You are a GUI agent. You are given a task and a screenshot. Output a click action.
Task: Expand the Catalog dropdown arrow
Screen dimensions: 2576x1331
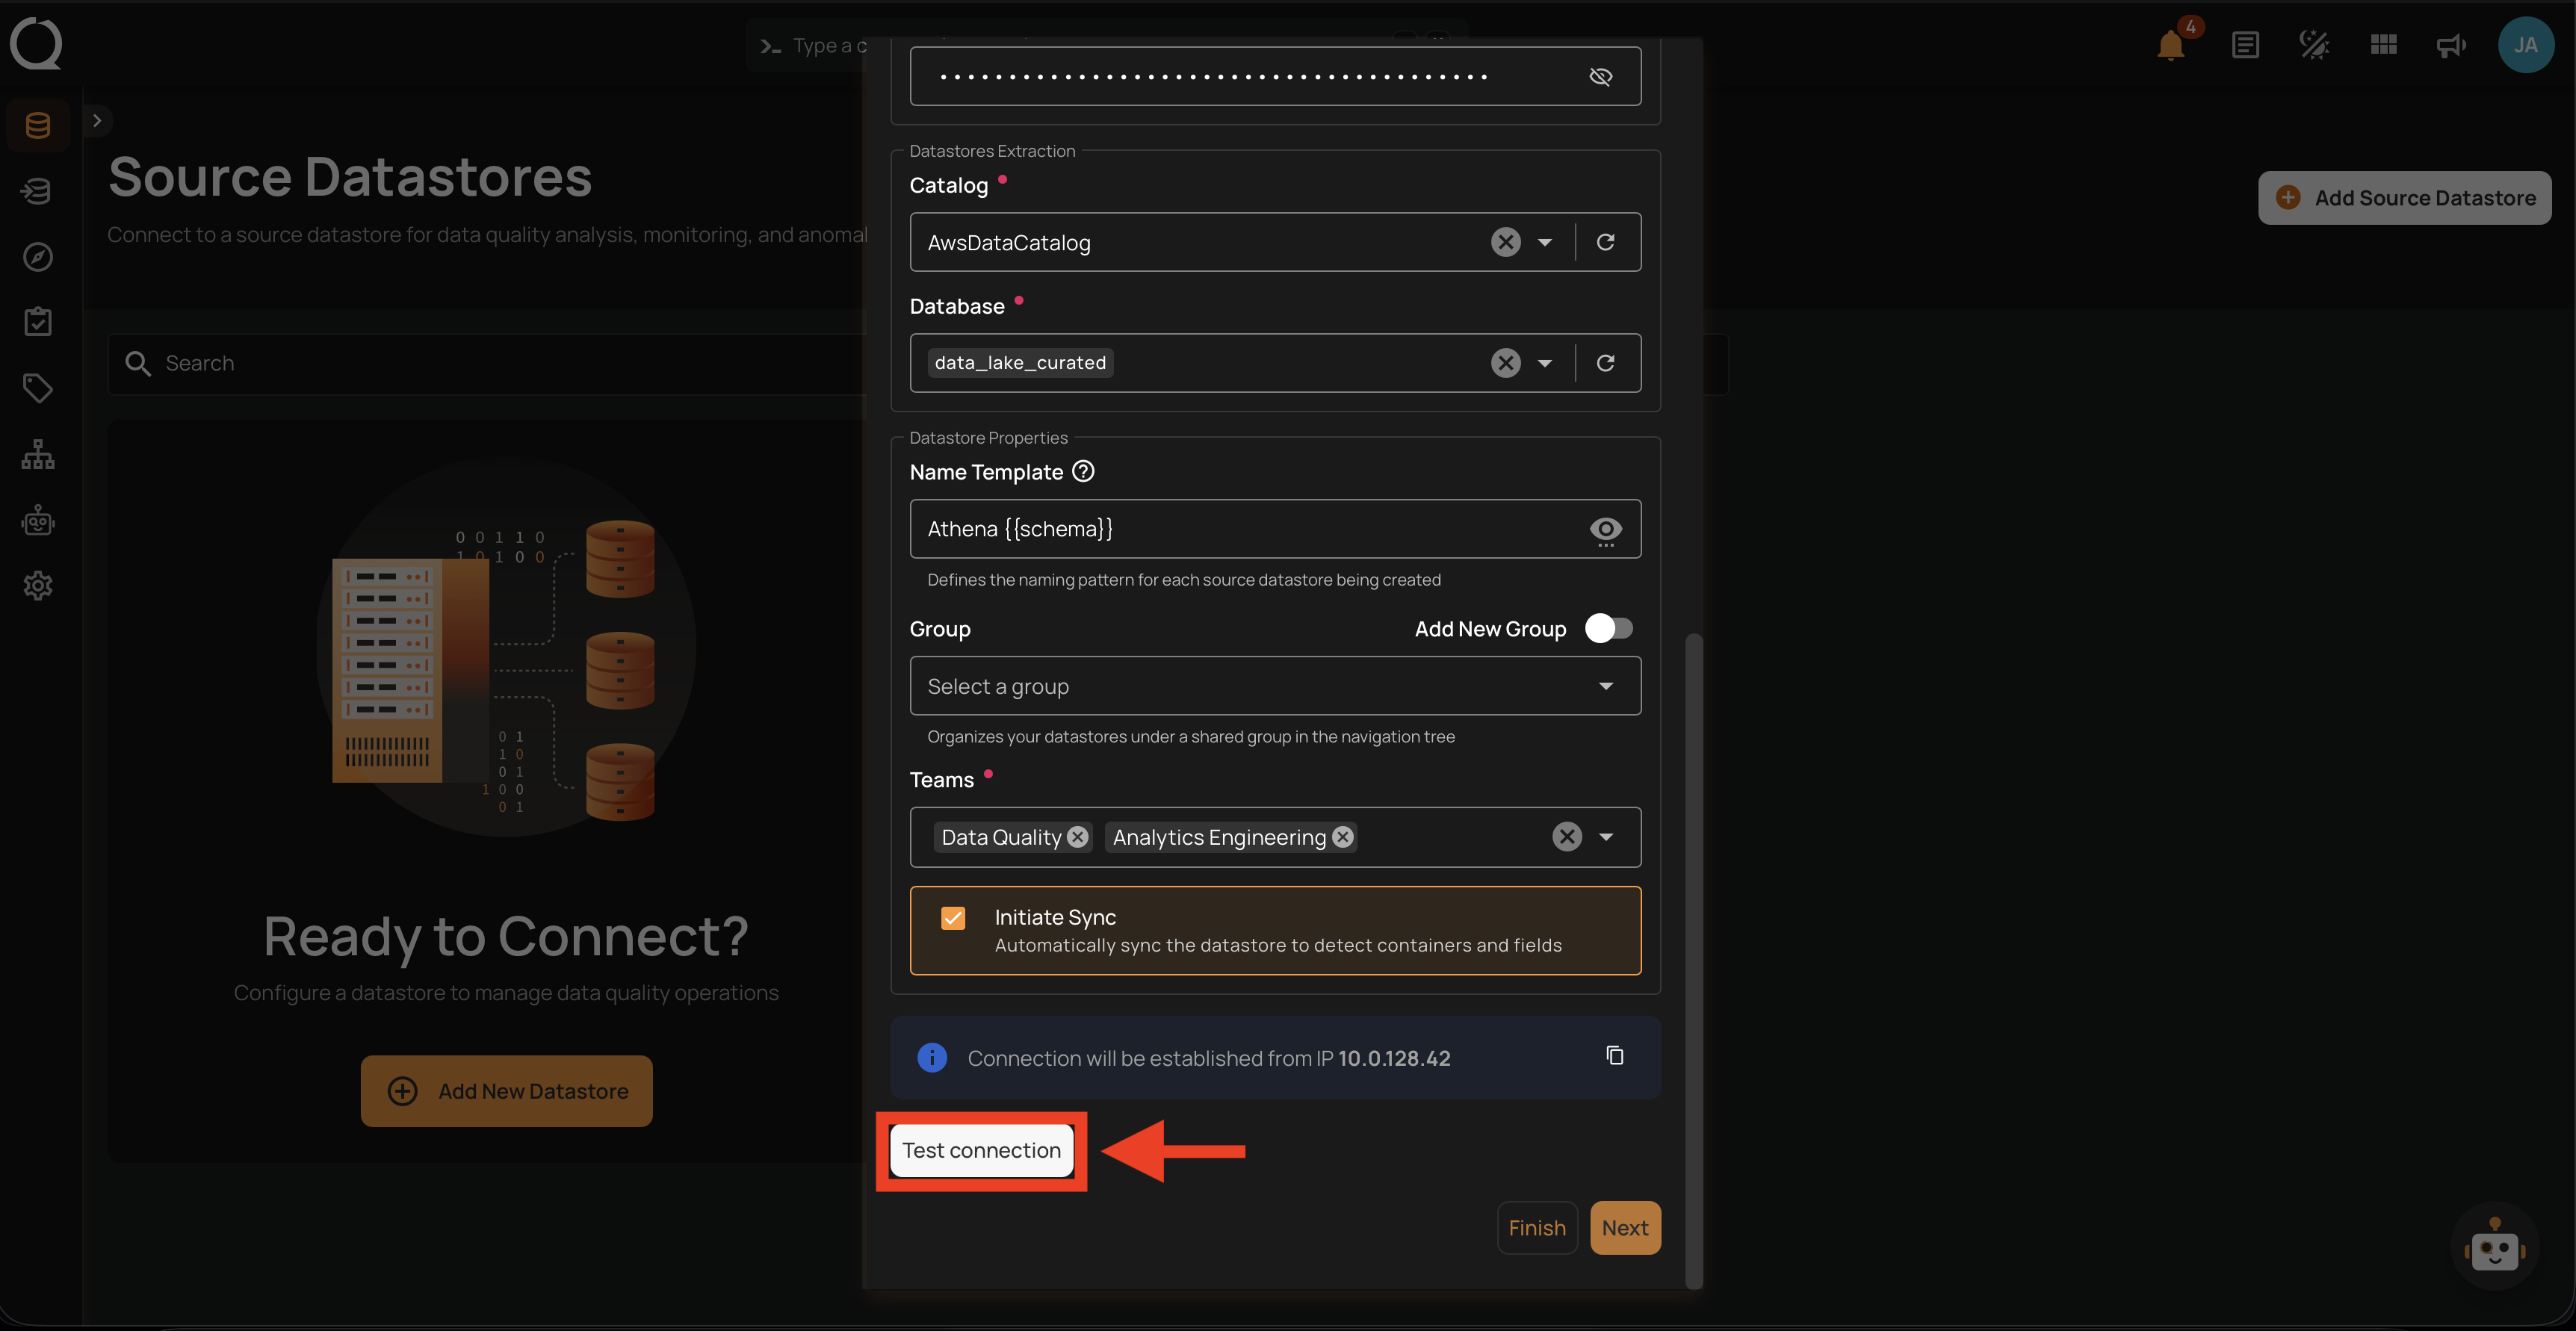click(x=1544, y=242)
